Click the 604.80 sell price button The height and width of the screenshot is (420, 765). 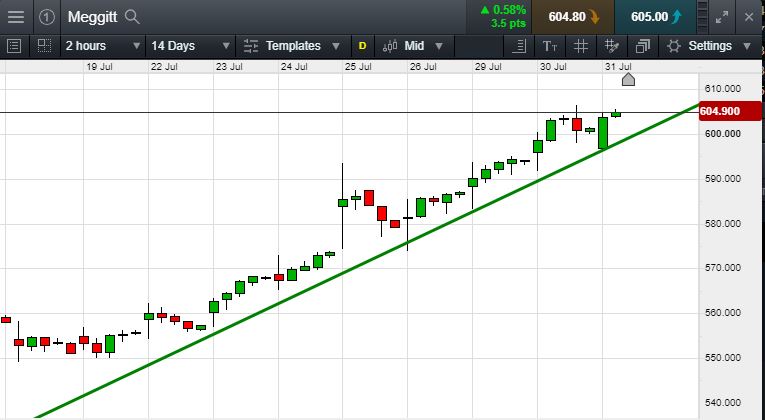(572, 16)
